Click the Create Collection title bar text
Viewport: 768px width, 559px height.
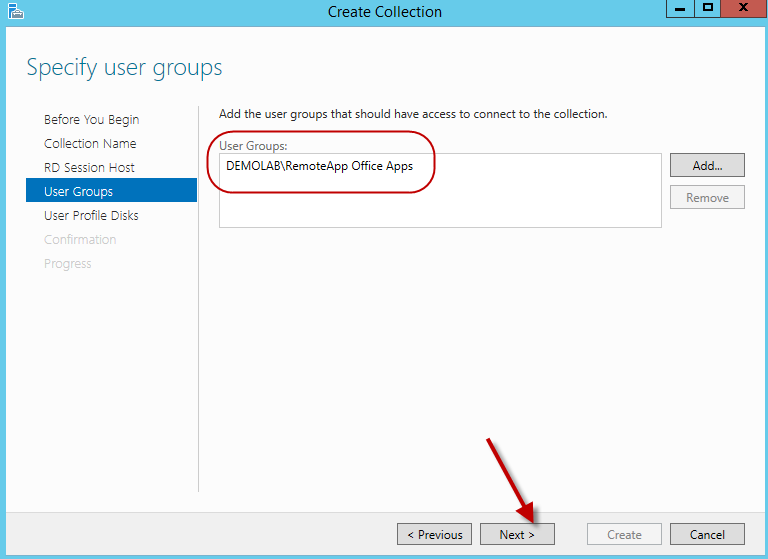click(x=384, y=12)
